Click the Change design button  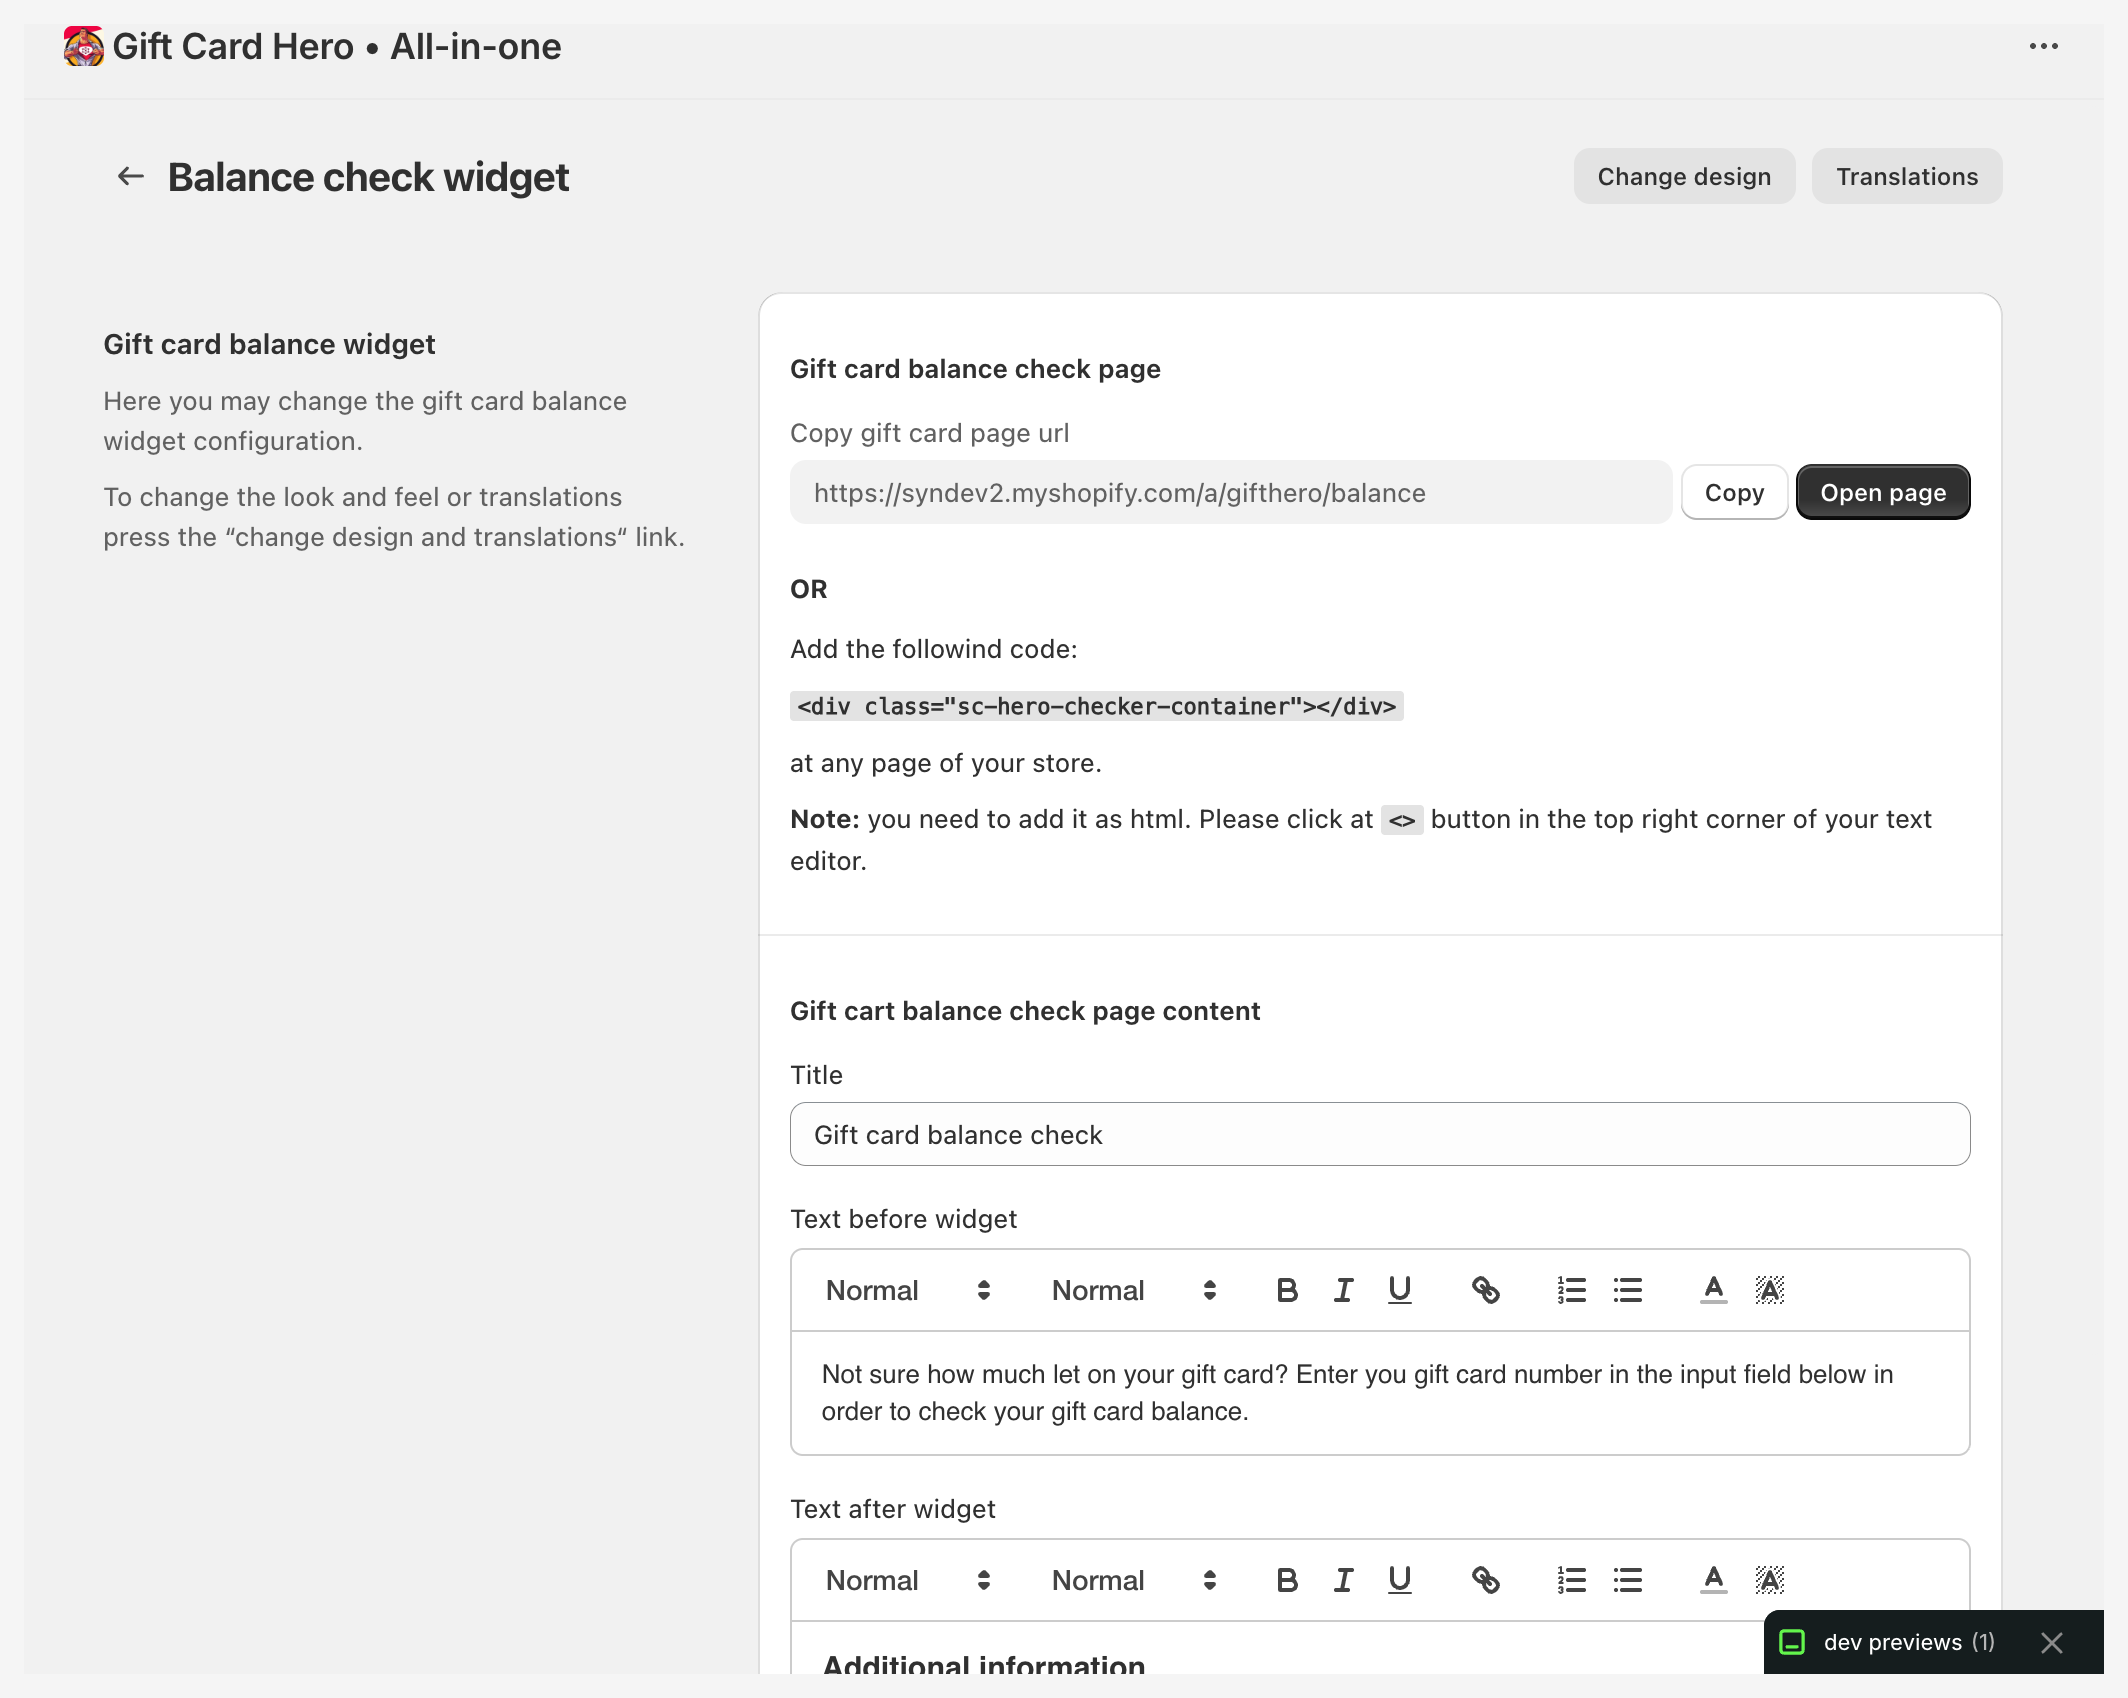[x=1684, y=177]
